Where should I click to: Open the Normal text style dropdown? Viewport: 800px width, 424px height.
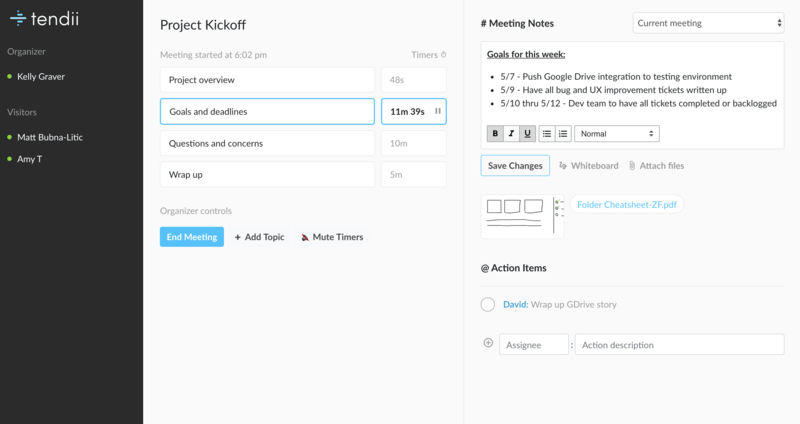[x=617, y=134]
